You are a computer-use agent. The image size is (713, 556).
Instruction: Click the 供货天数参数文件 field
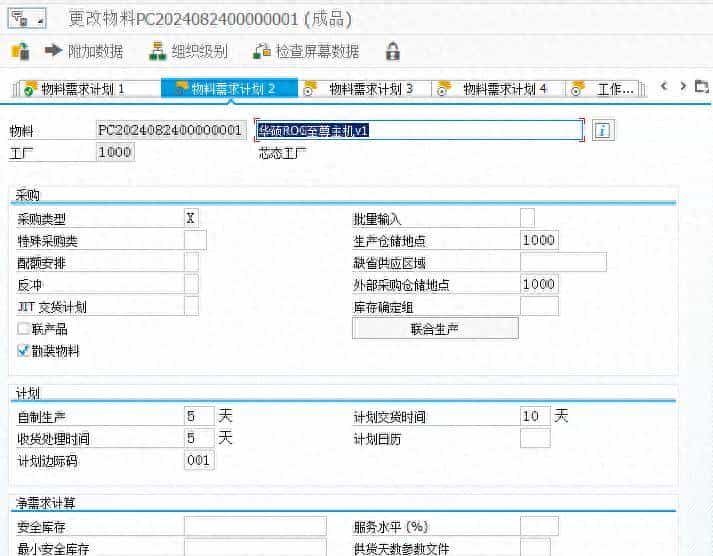[x=535, y=547]
